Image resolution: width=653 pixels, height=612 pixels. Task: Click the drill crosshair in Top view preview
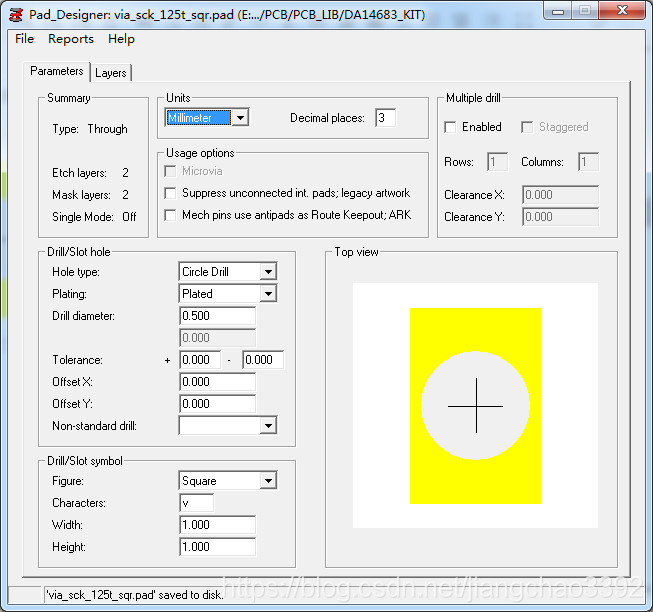[475, 405]
